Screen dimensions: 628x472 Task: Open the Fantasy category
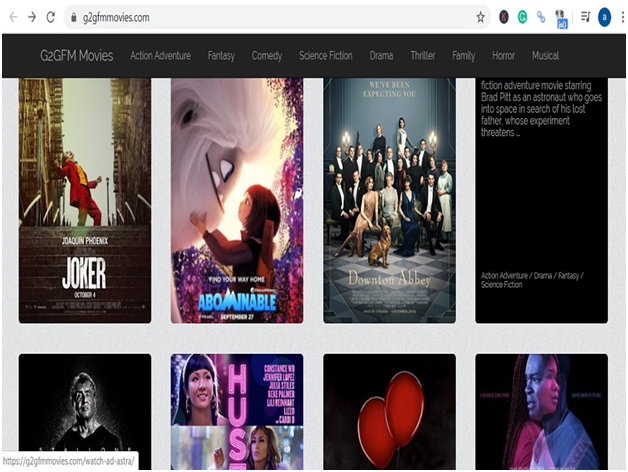pyautogui.click(x=221, y=55)
